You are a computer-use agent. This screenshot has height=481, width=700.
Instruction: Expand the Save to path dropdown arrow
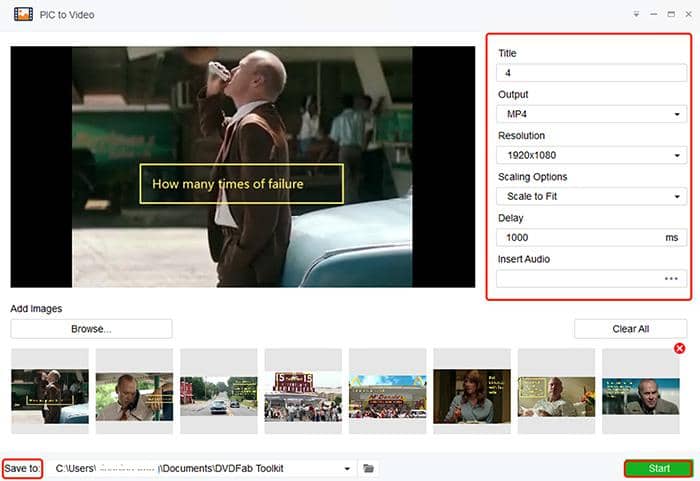[347, 469]
